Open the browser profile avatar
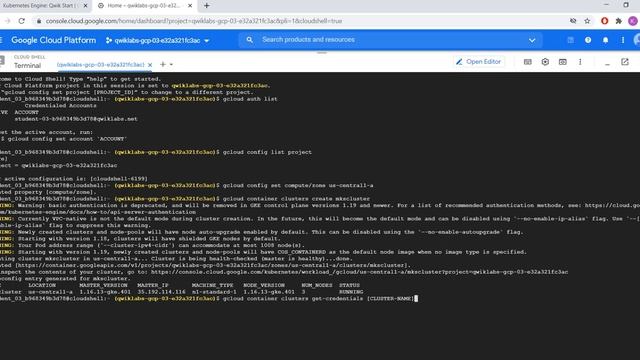This screenshot has width=640, height=360. pyautogui.click(x=633, y=21)
